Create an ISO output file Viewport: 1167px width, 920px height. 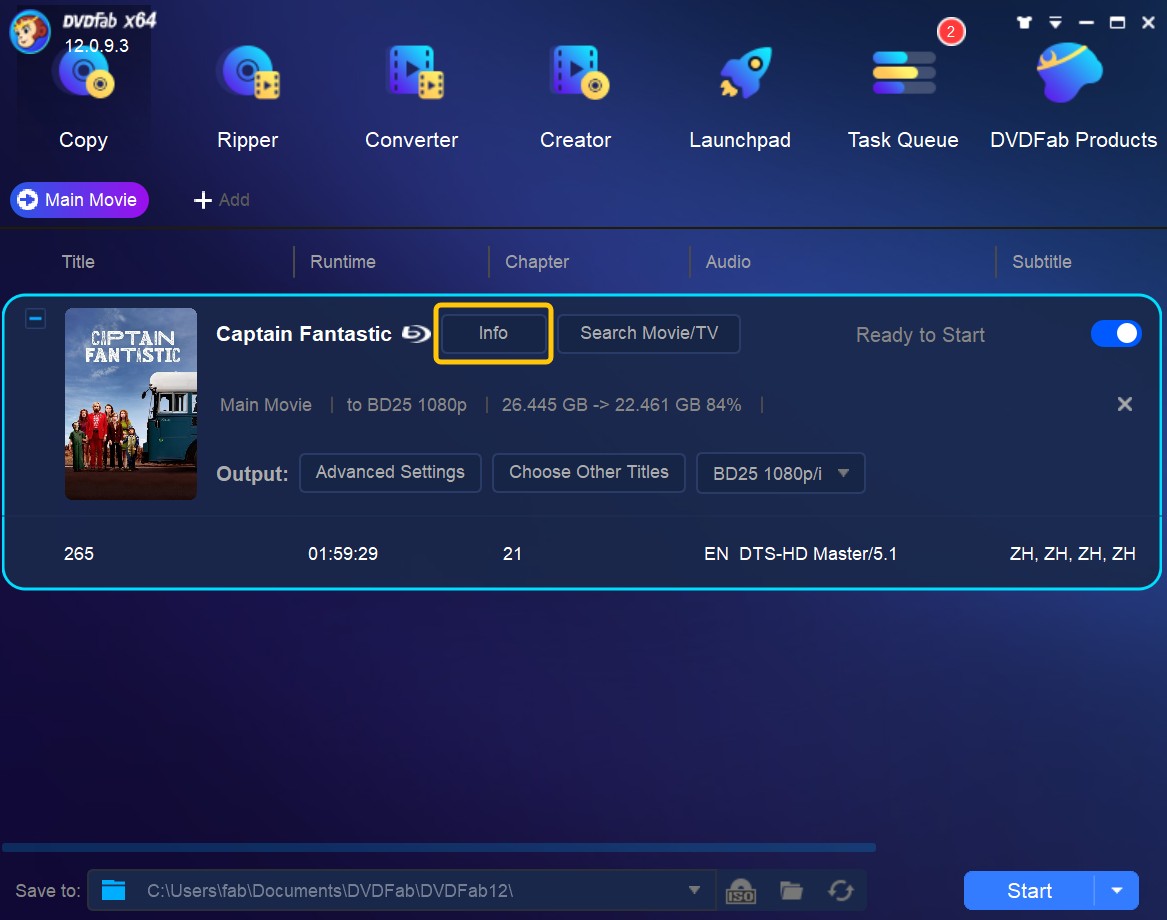pos(740,890)
